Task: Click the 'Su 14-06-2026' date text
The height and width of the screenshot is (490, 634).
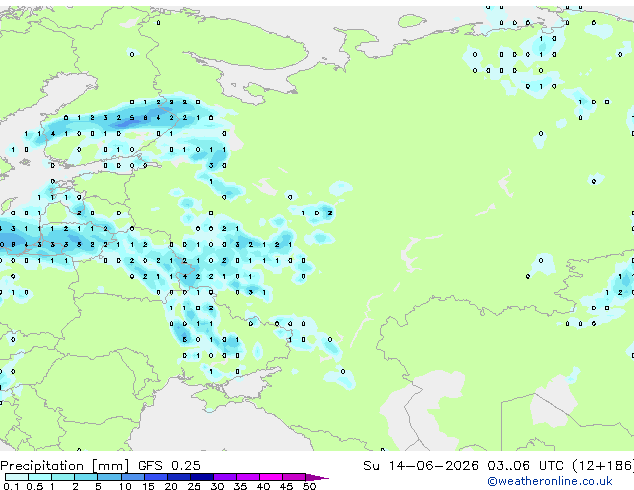Action: pos(421,465)
